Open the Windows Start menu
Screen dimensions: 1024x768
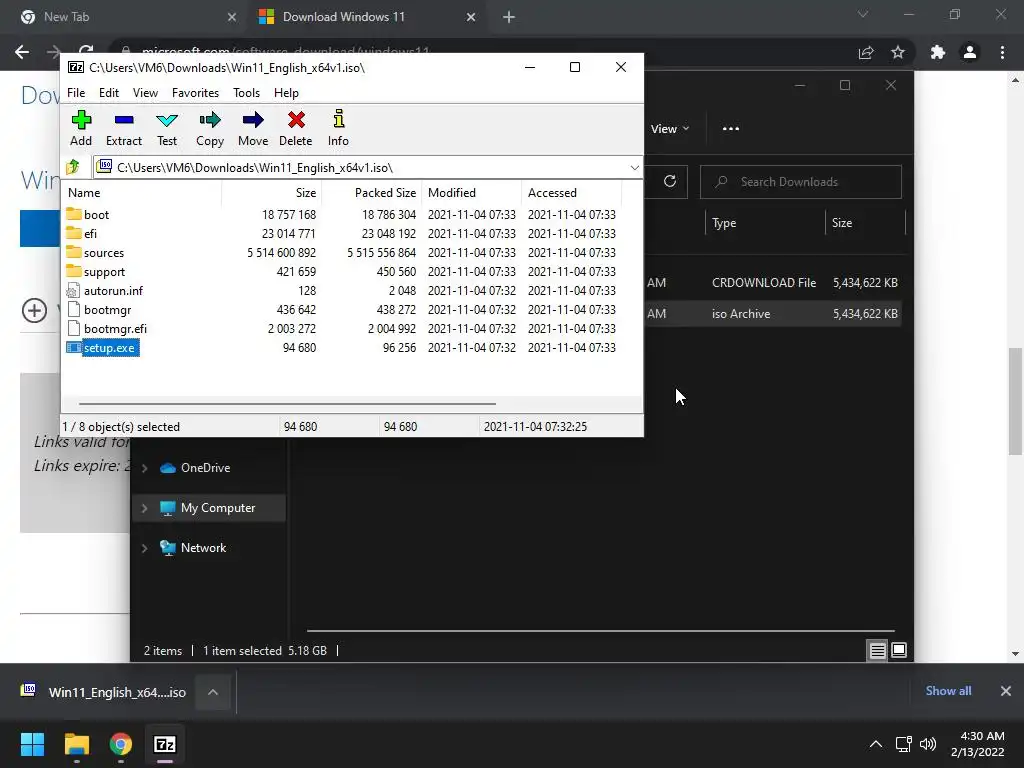click(x=32, y=744)
